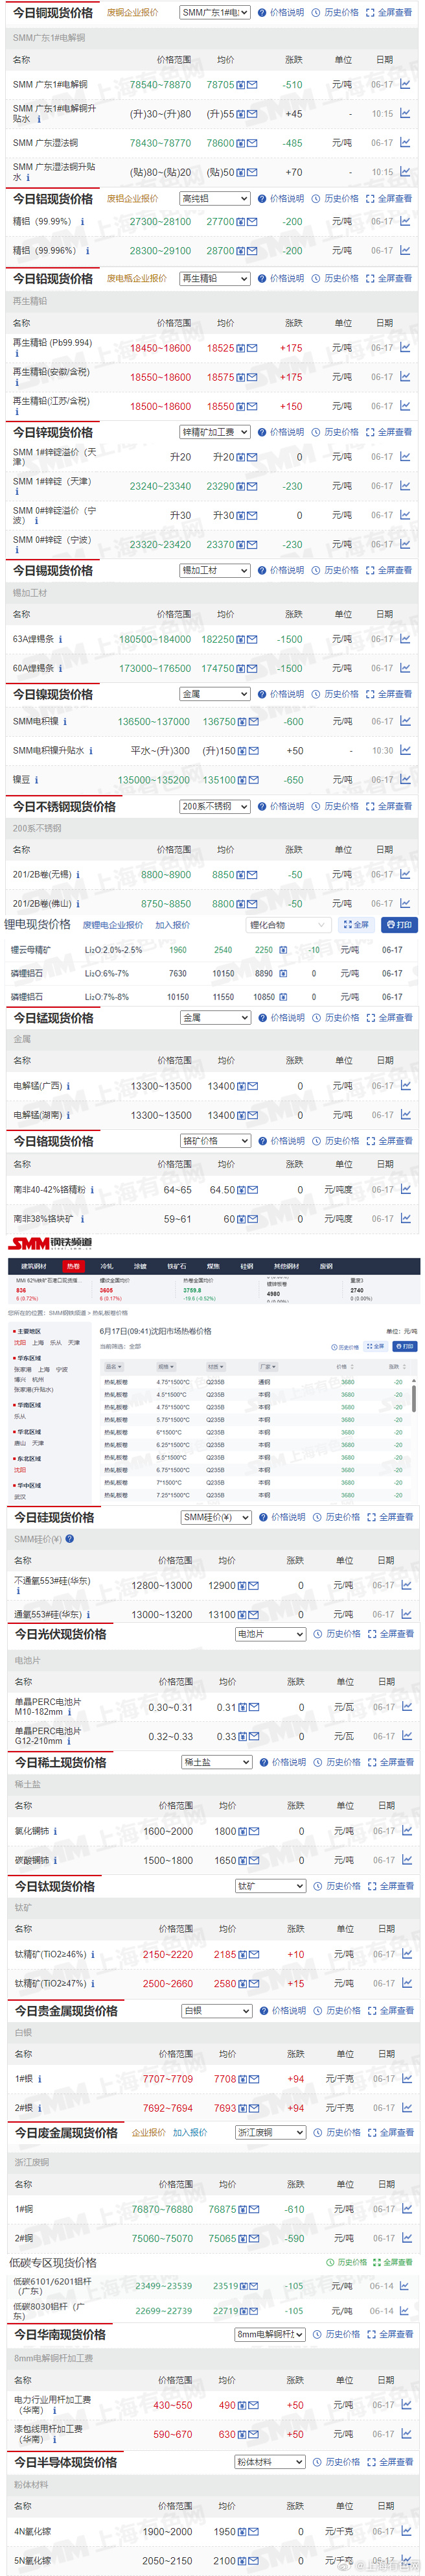Open the 白银 dropdown in precious metals section

tap(217, 2011)
